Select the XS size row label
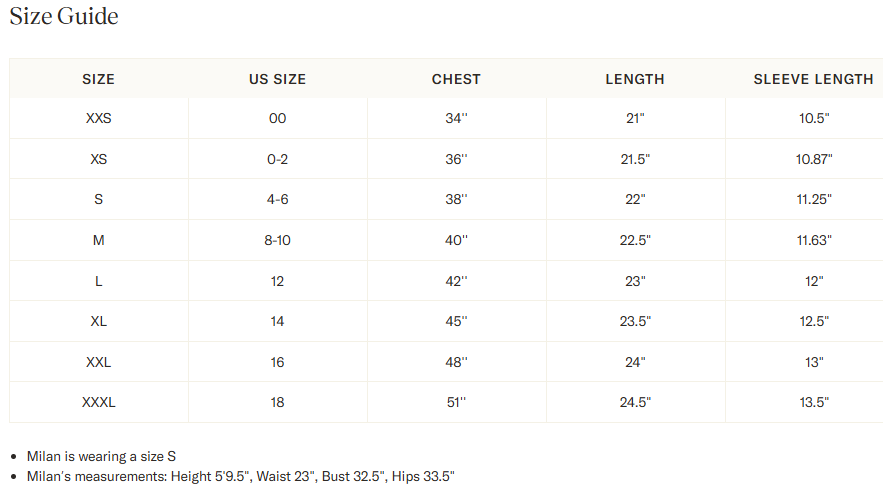883x502 pixels. [99, 159]
